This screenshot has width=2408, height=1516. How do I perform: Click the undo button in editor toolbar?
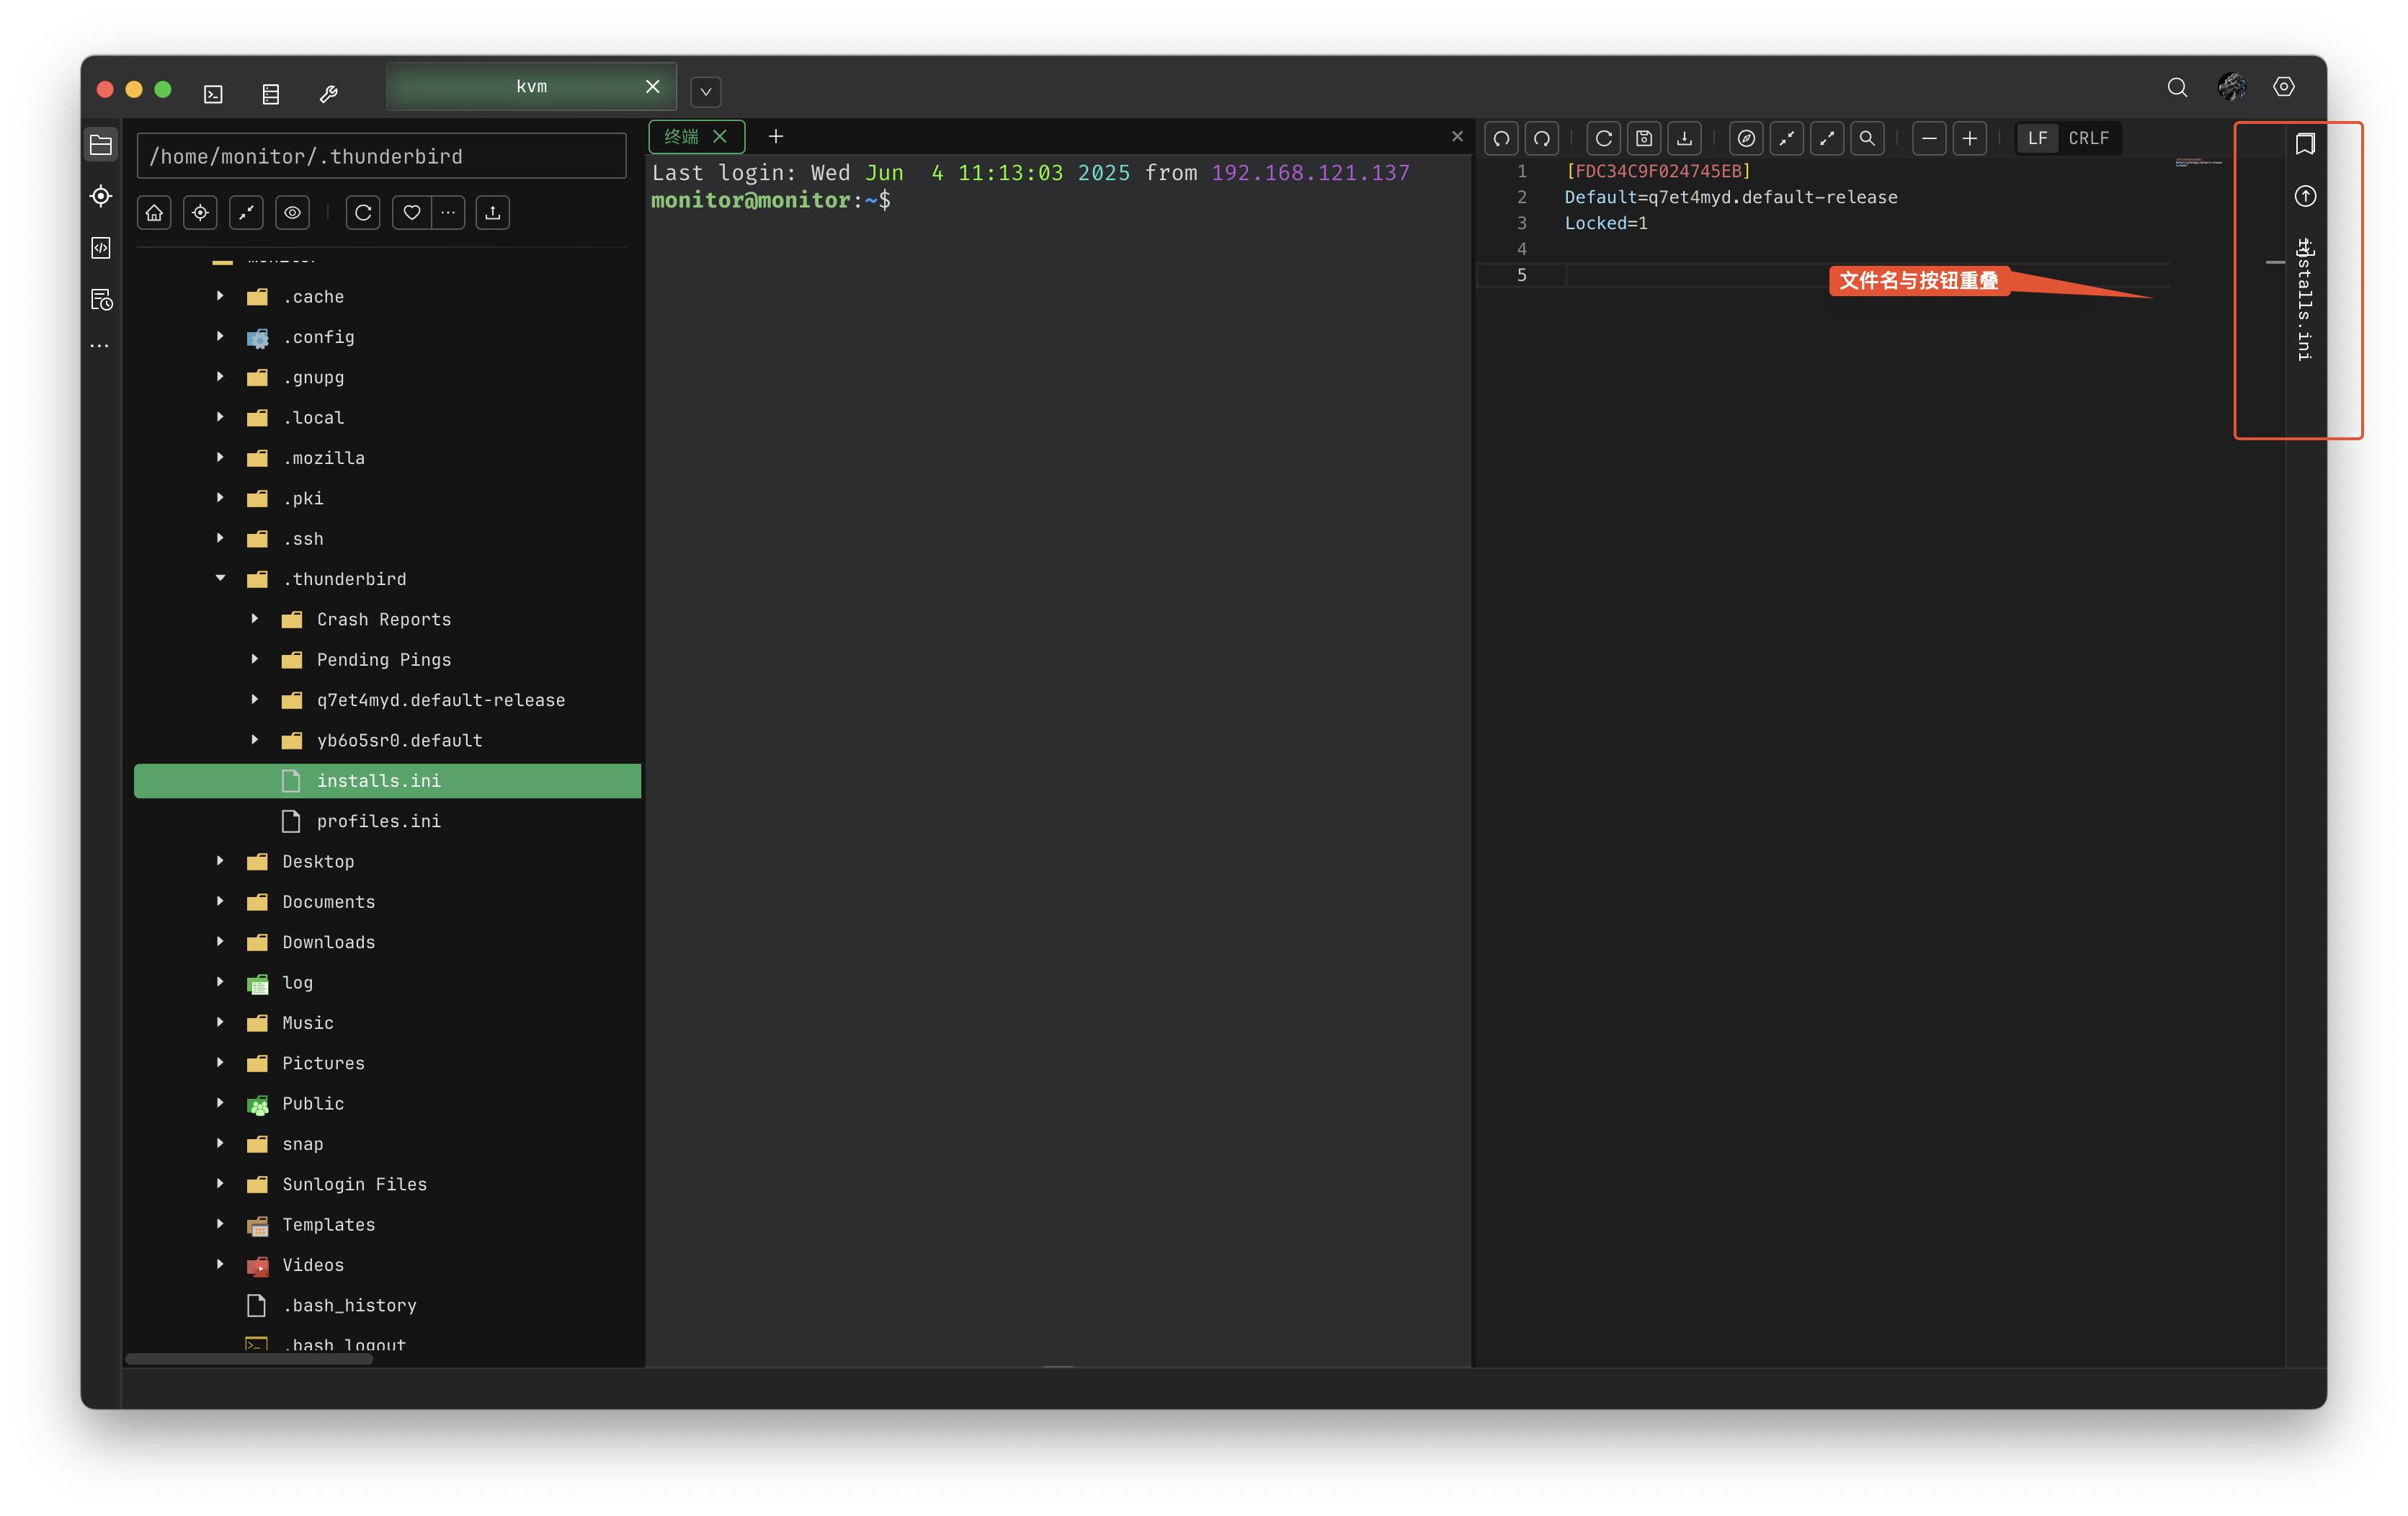(1502, 139)
